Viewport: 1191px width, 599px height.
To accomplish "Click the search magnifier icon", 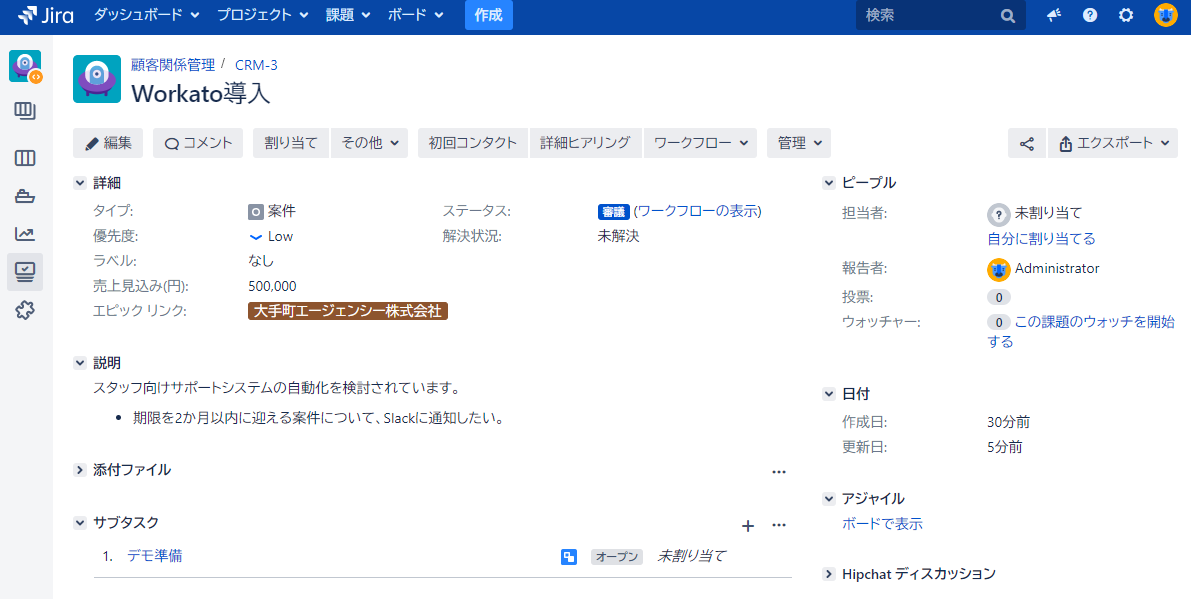I will pos(1008,16).
